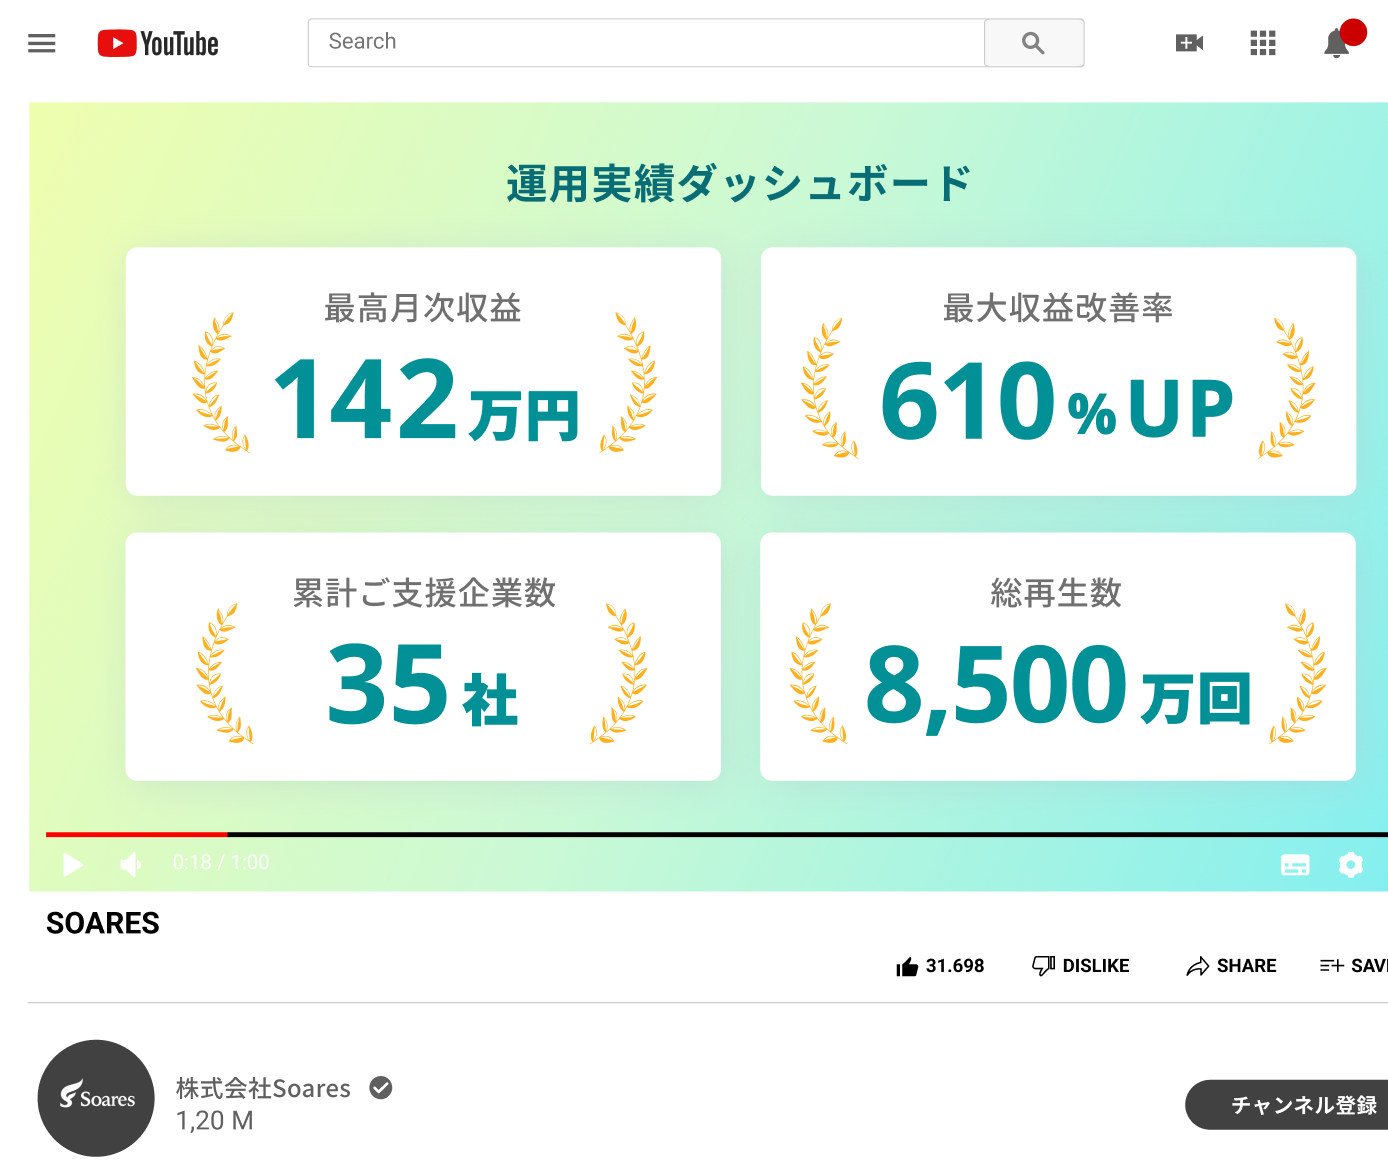
Task: Expand the SAVE playlist options
Action: pyautogui.click(x=1360, y=965)
